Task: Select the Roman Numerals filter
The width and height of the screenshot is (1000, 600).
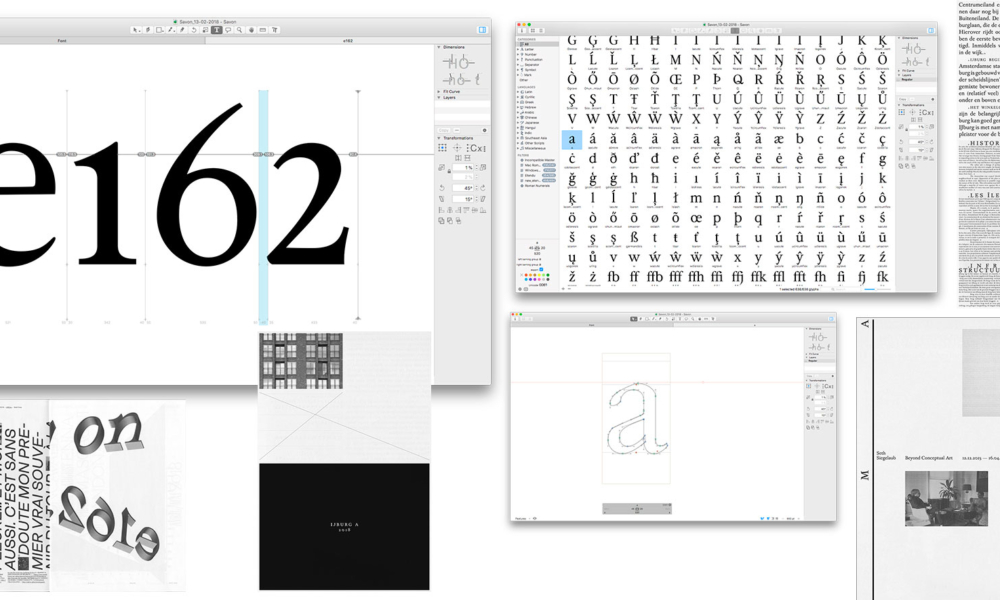Action: tap(536, 186)
